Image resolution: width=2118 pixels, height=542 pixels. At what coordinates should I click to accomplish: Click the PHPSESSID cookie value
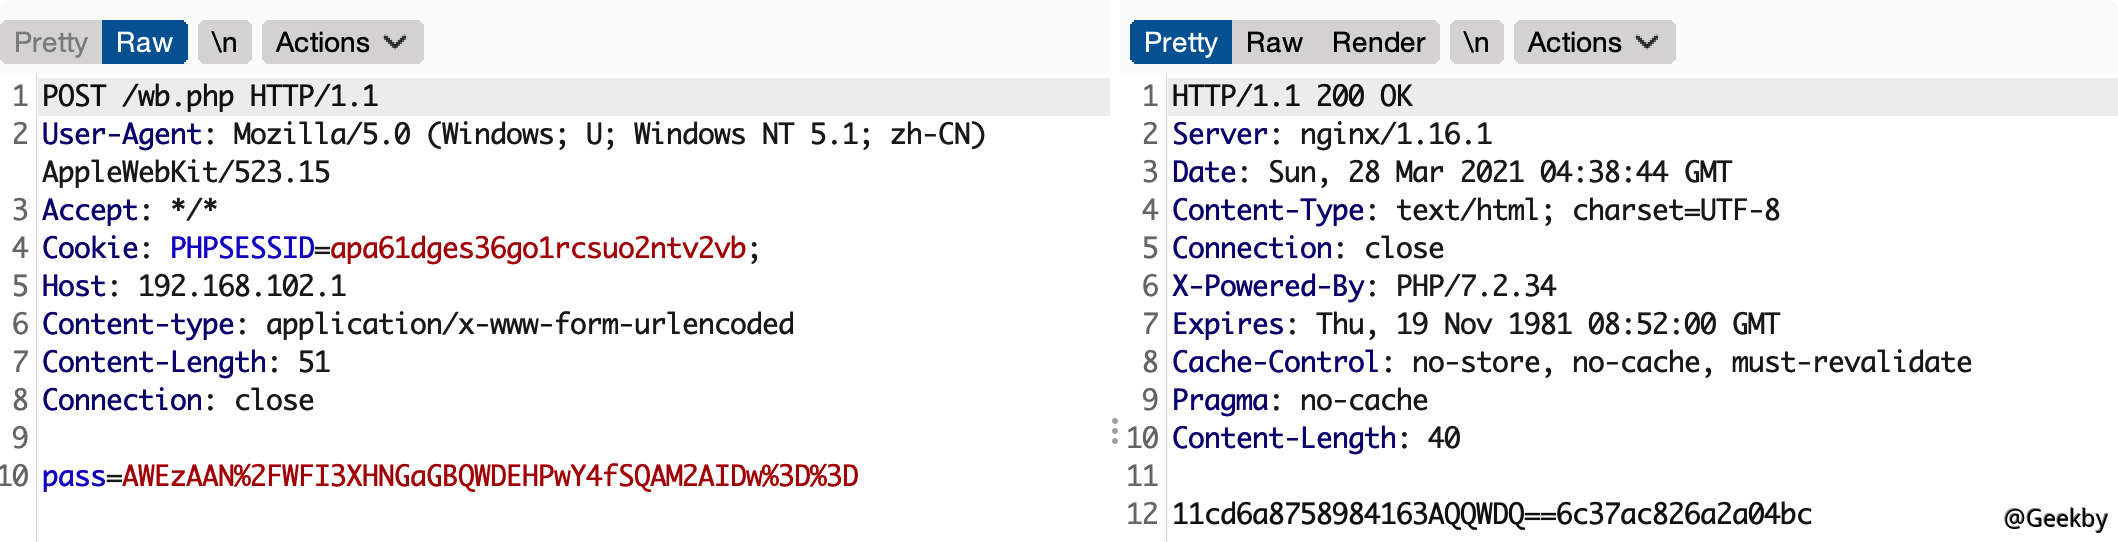click(x=538, y=248)
